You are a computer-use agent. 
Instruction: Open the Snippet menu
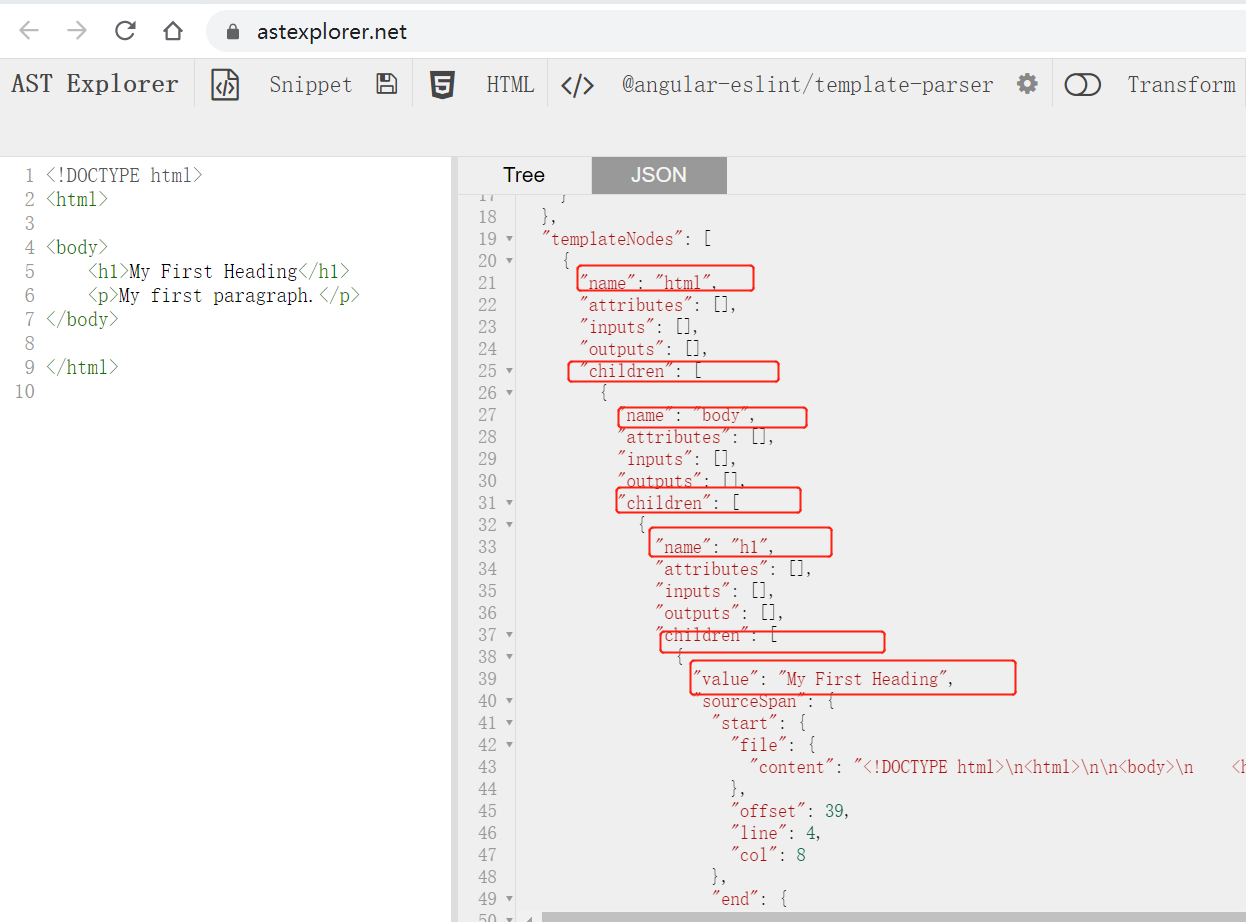310,85
